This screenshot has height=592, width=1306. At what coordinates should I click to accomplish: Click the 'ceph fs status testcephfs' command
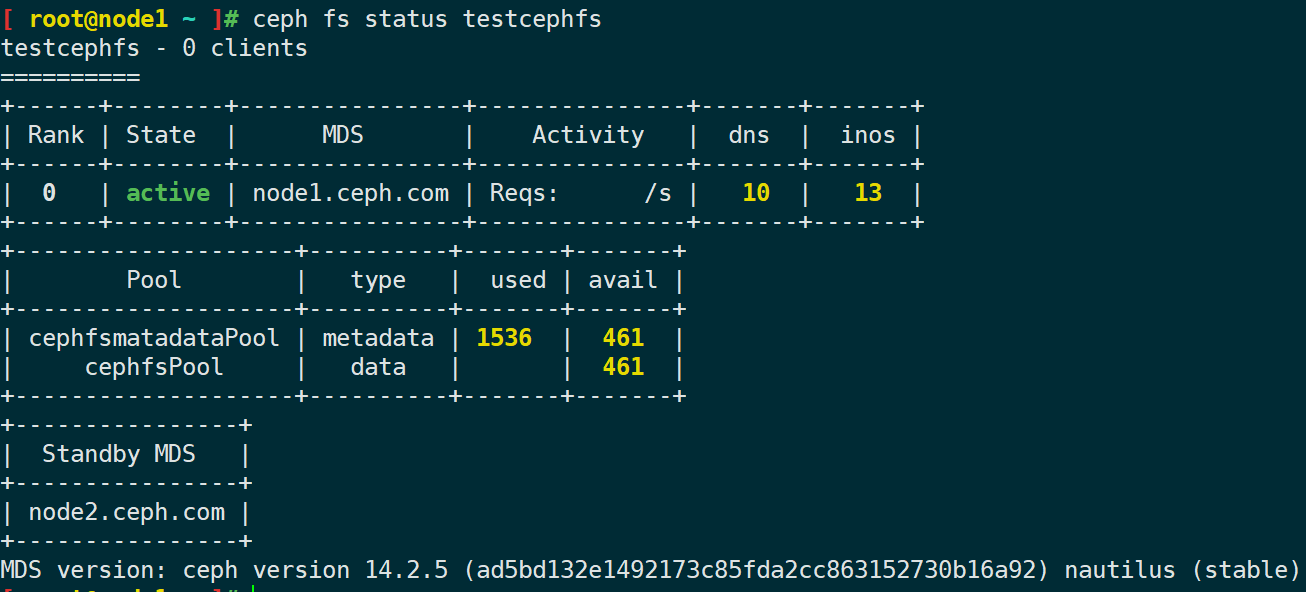coord(427,19)
